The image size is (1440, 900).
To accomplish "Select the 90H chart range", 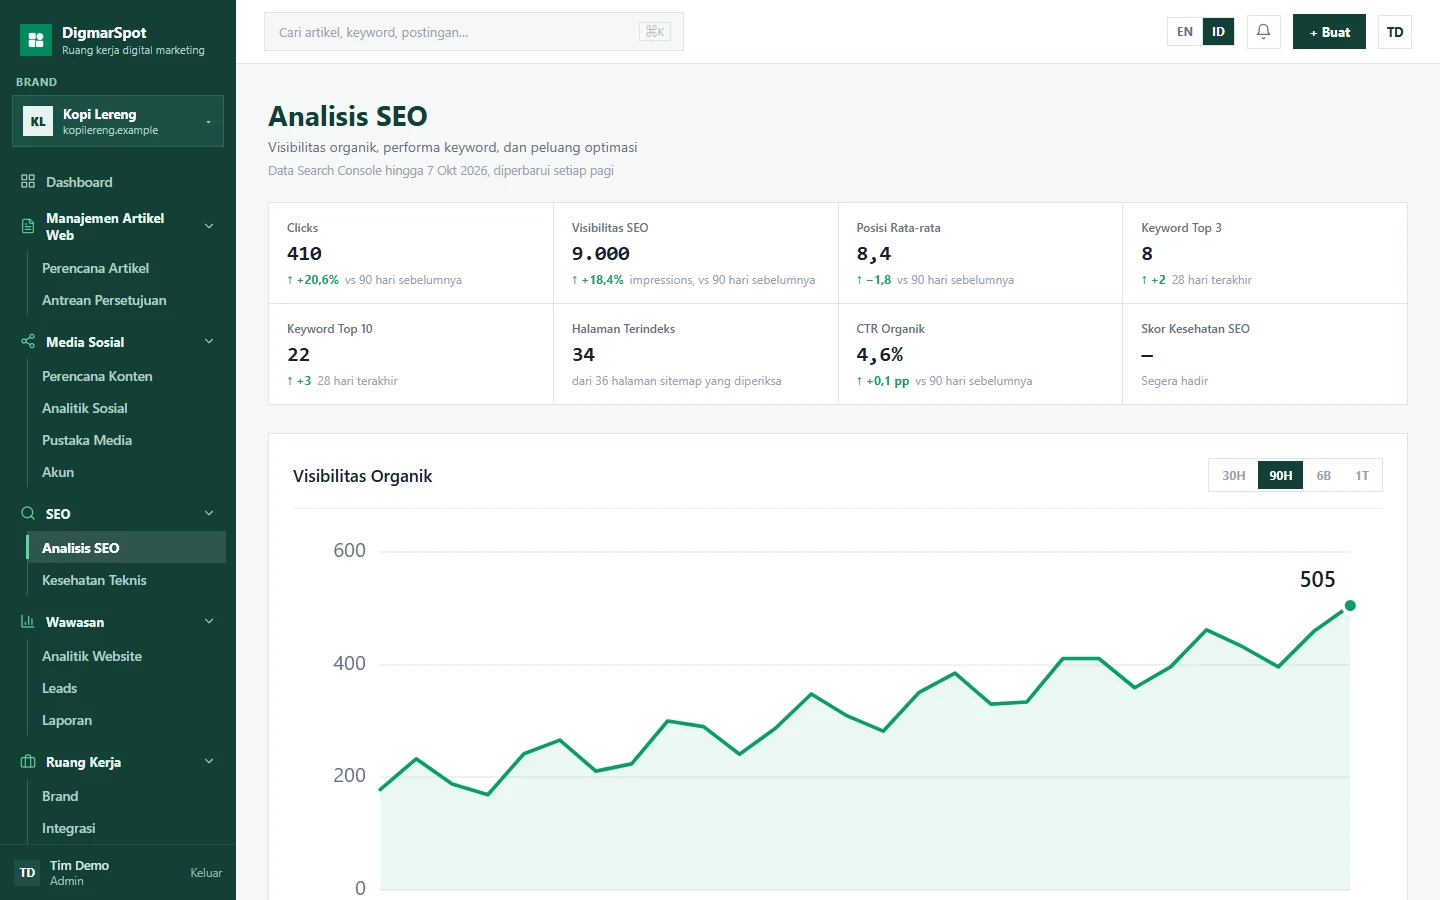I will [1281, 476].
